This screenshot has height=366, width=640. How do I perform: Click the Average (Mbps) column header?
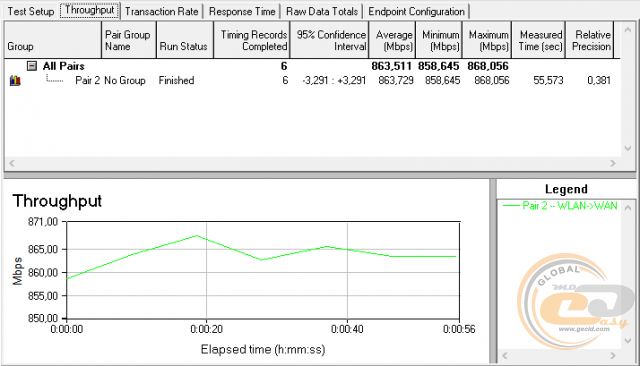tap(392, 40)
